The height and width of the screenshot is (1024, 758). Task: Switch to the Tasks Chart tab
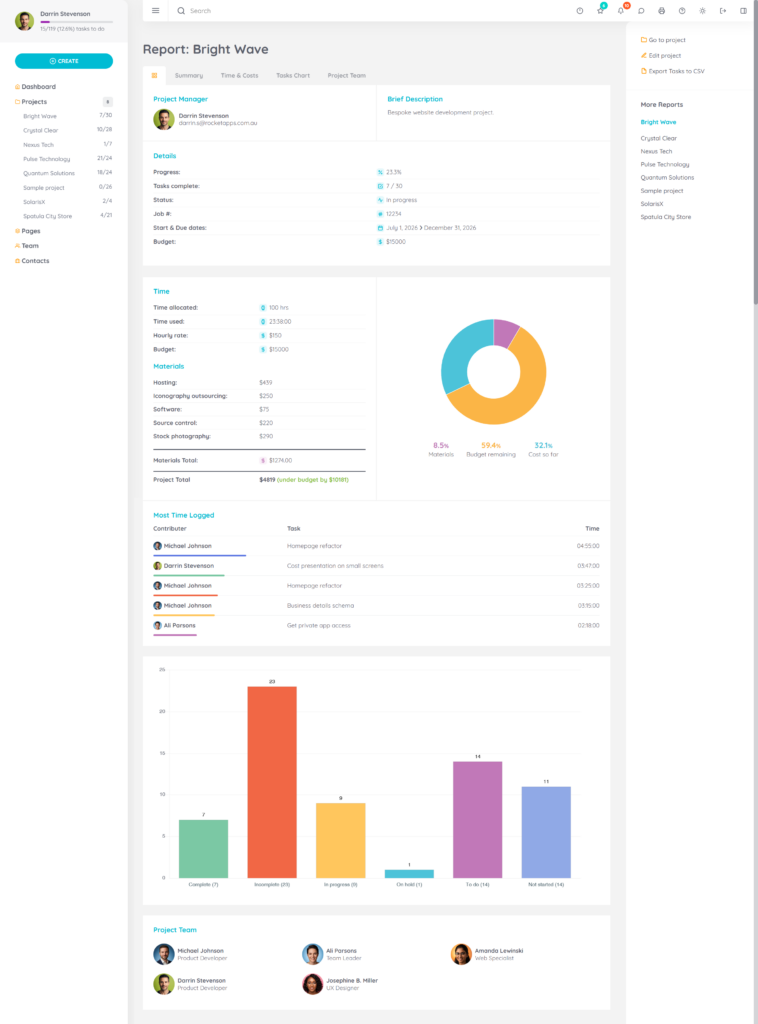pos(293,76)
